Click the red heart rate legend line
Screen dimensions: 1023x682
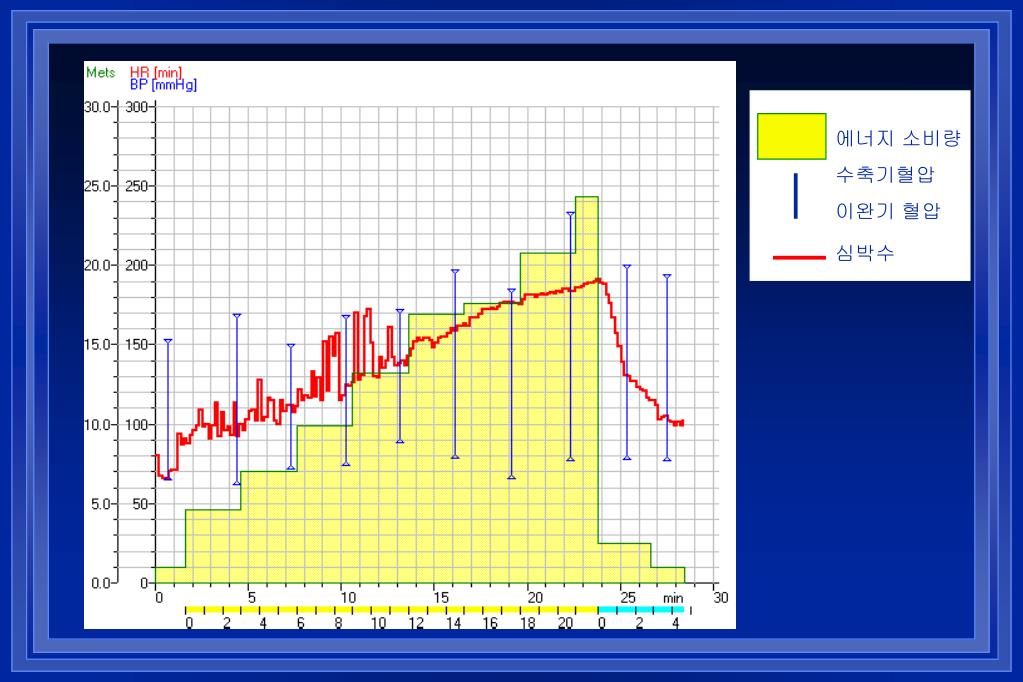(x=799, y=257)
